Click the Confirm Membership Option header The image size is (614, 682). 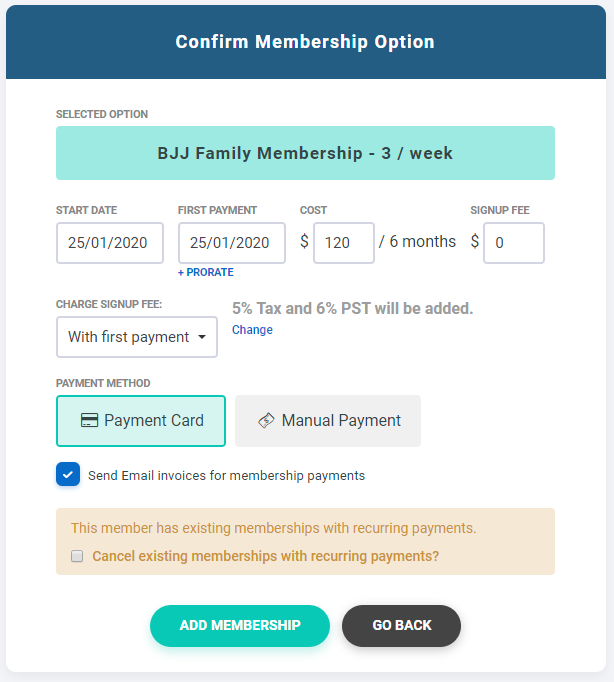(305, 42)
